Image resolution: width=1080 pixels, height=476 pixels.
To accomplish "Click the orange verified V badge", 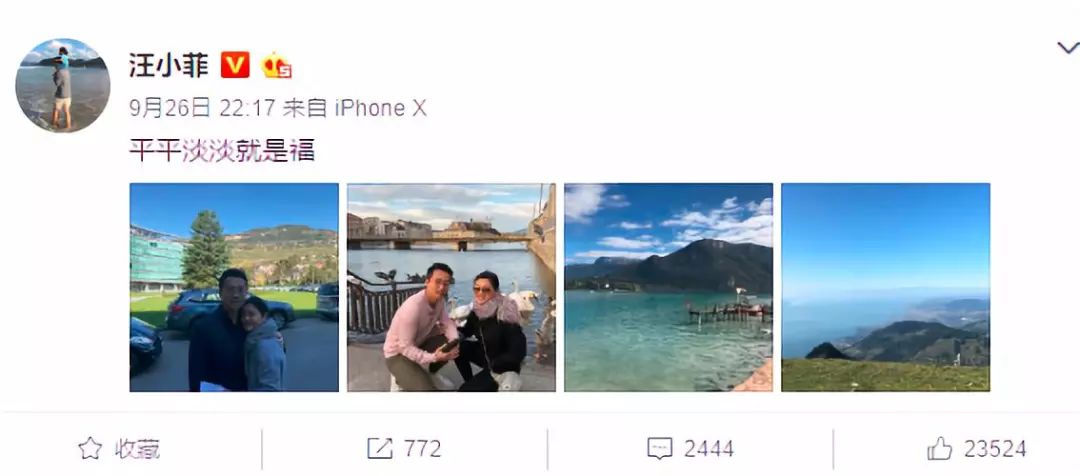I will pos(235,65).
